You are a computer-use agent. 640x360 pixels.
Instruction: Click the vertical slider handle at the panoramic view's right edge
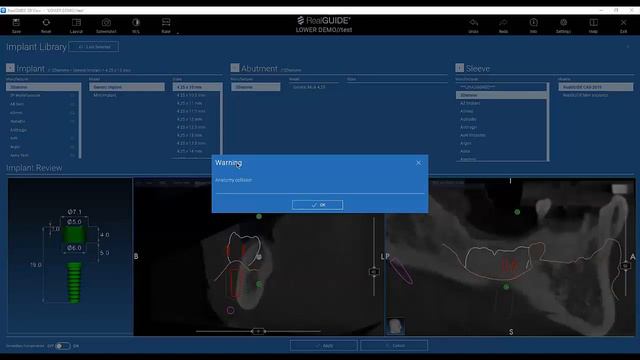625,266
